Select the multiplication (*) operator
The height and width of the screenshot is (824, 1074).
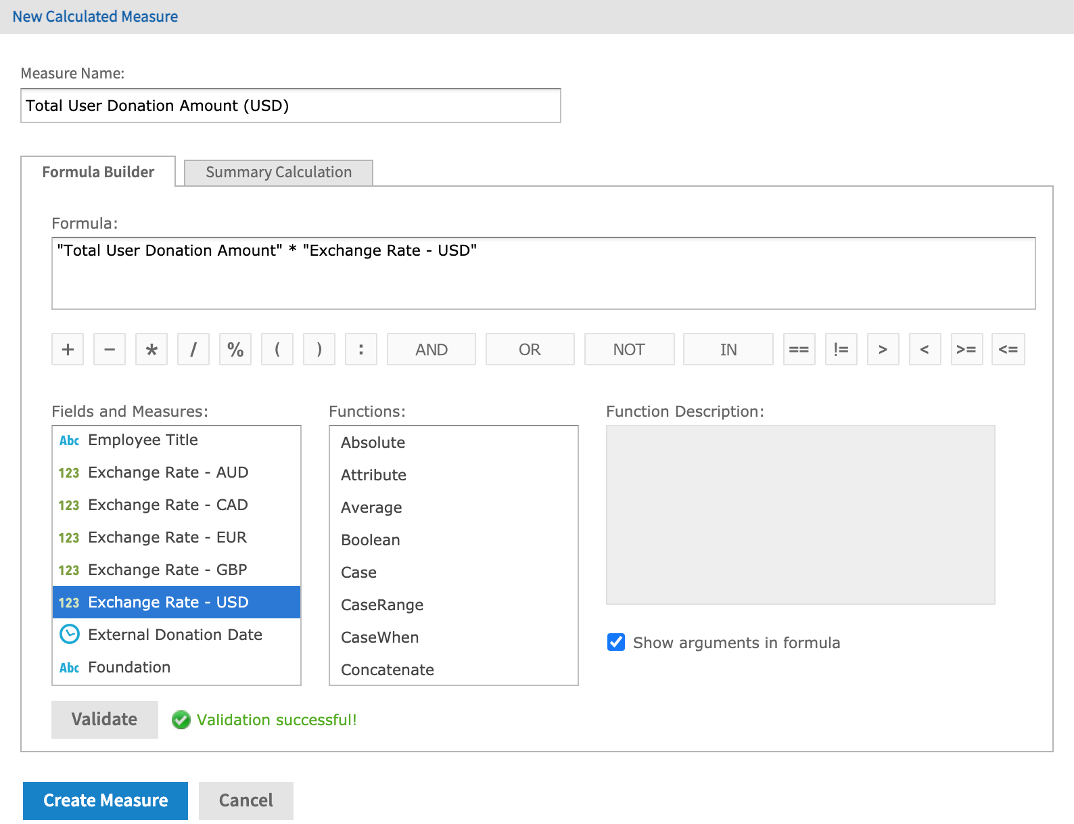coord(151,349)
